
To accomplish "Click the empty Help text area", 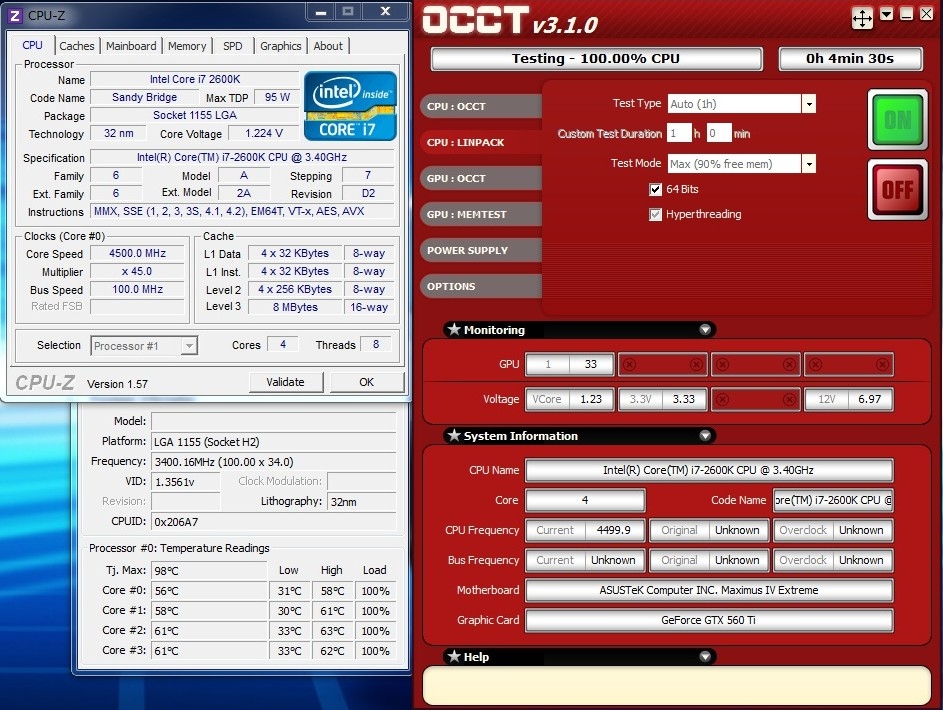I will coord(677,685).
